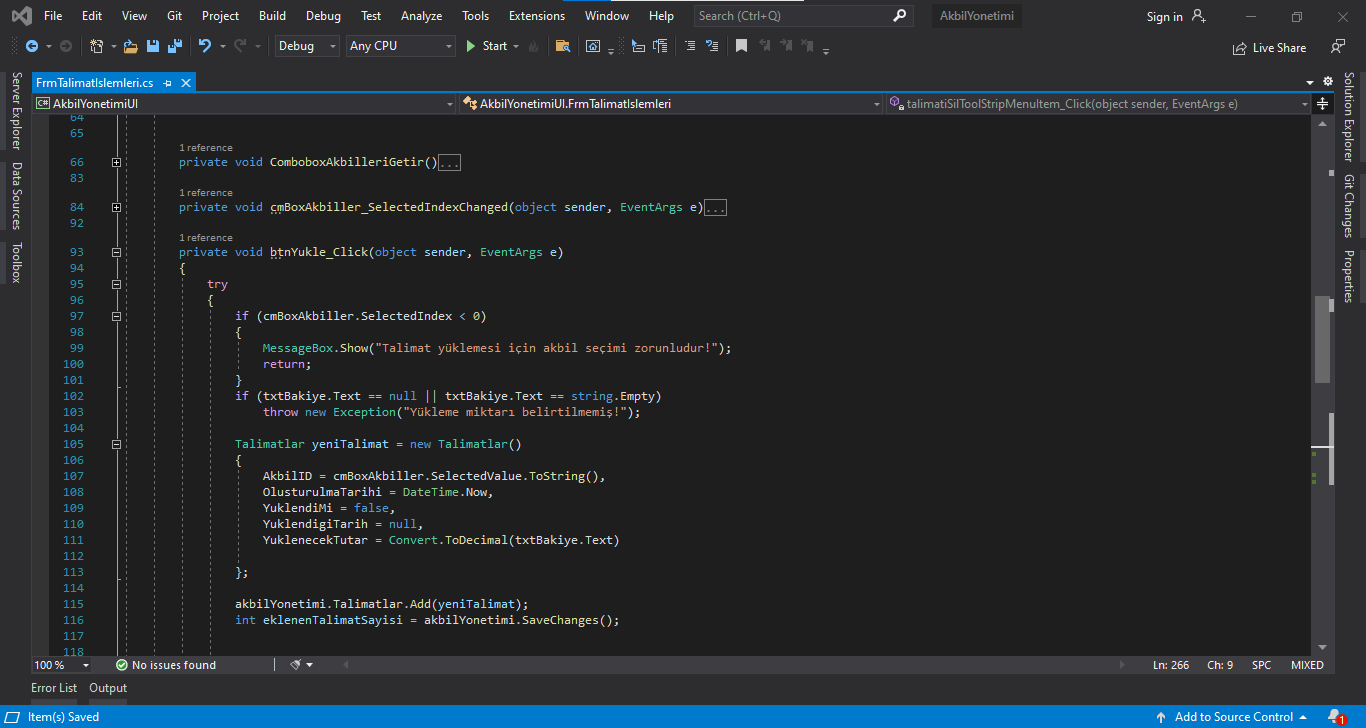Open the Any CPU platform dropdown

pyautogui.click(x=401, y=46)
